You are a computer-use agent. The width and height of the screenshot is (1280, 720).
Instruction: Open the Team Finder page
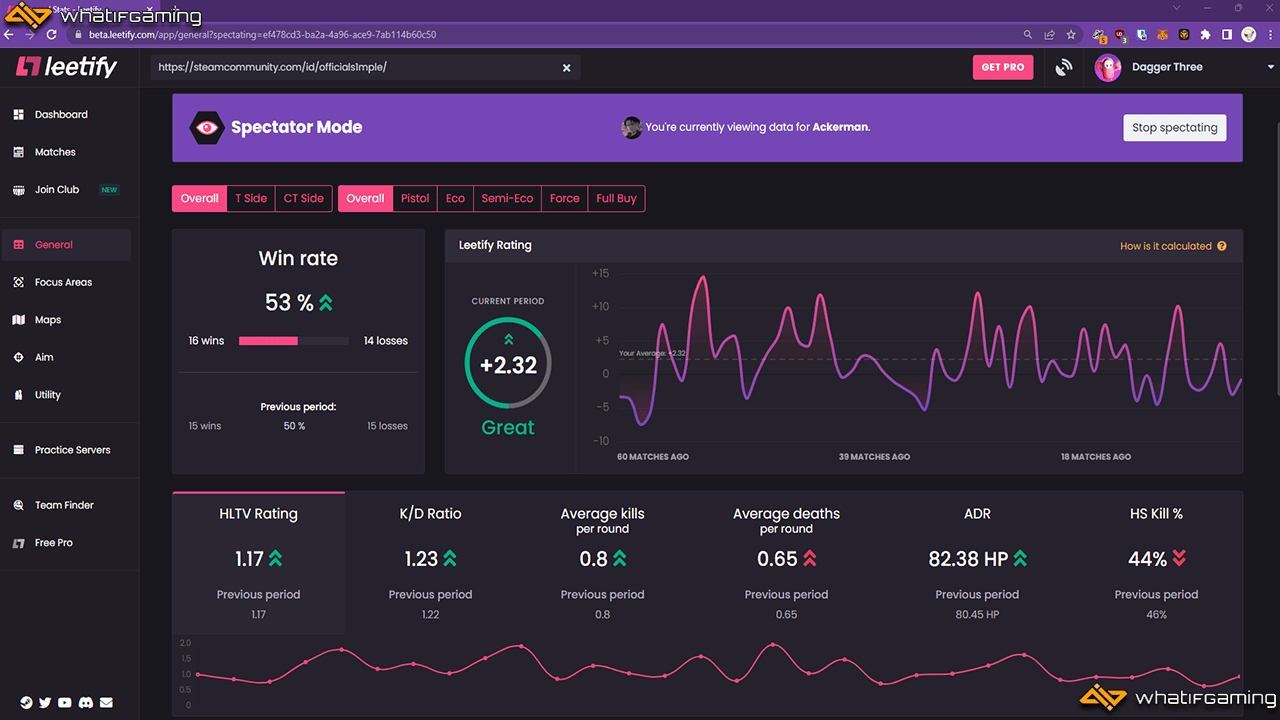[65, 505]
